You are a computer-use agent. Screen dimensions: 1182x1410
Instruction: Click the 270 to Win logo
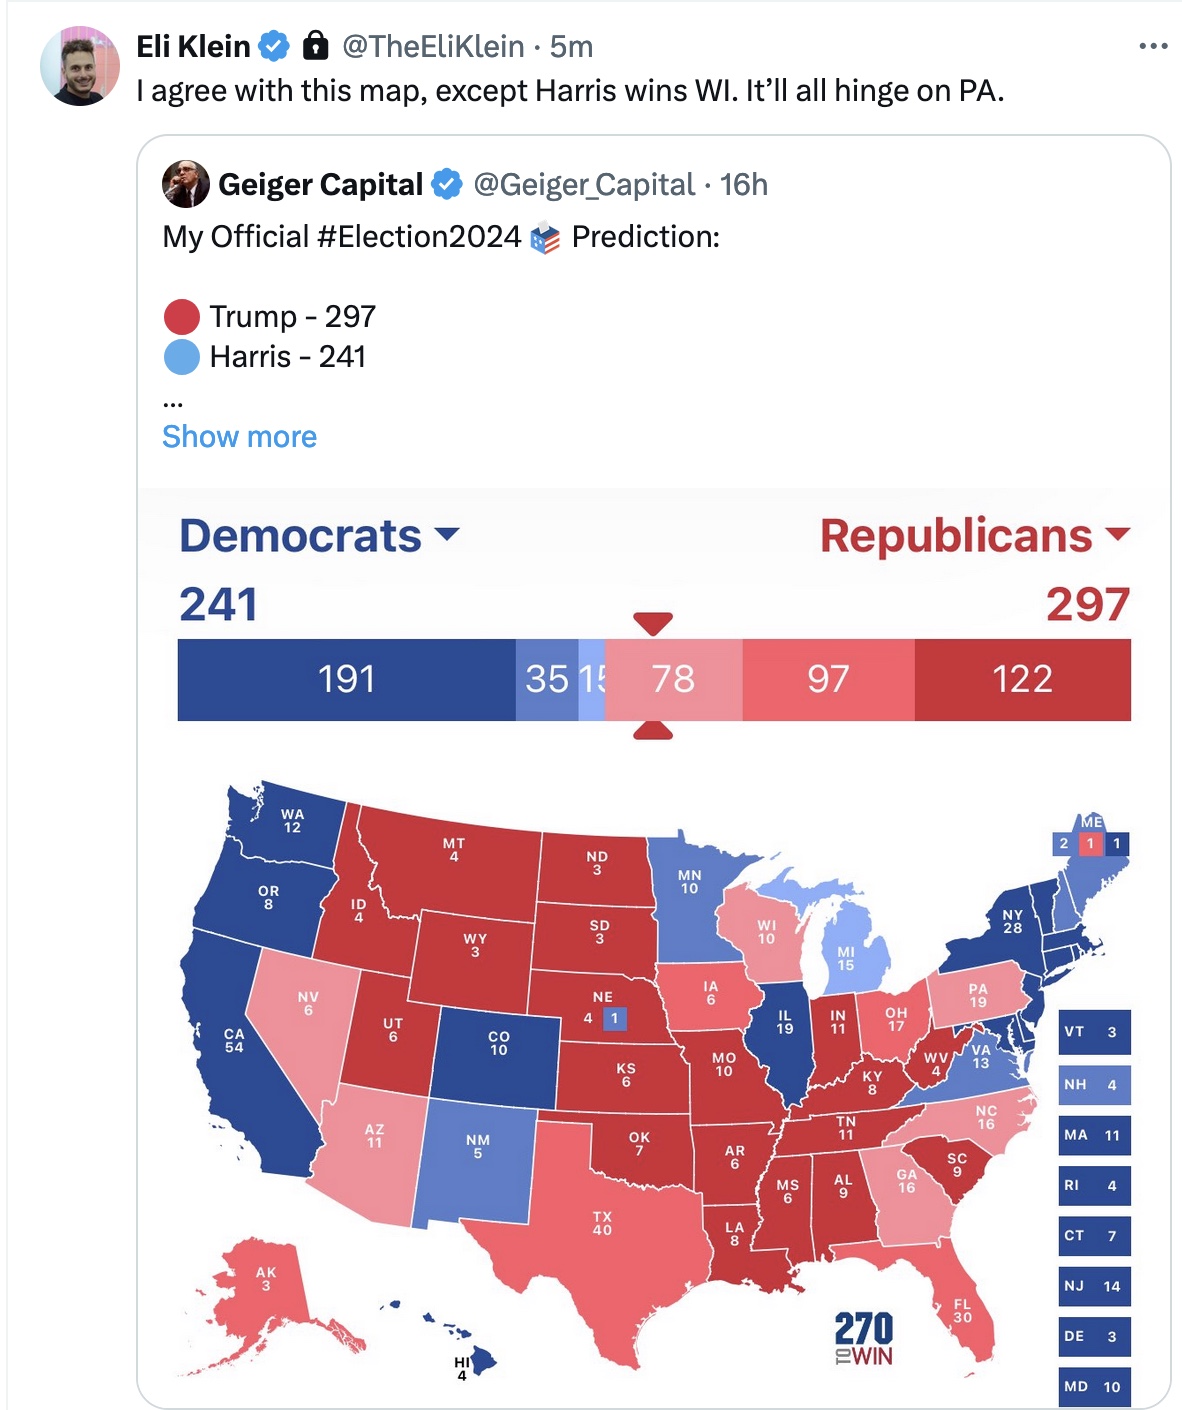[863, 1338]
